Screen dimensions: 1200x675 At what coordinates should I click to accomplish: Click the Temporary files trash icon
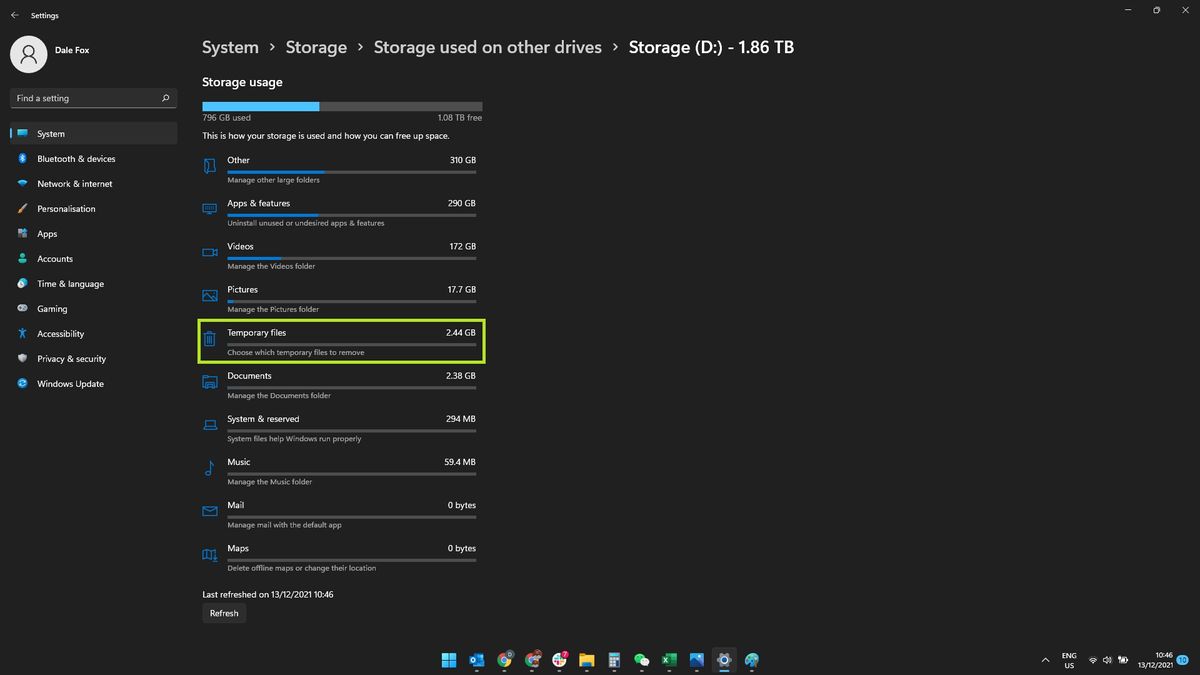tap(209, 339)
